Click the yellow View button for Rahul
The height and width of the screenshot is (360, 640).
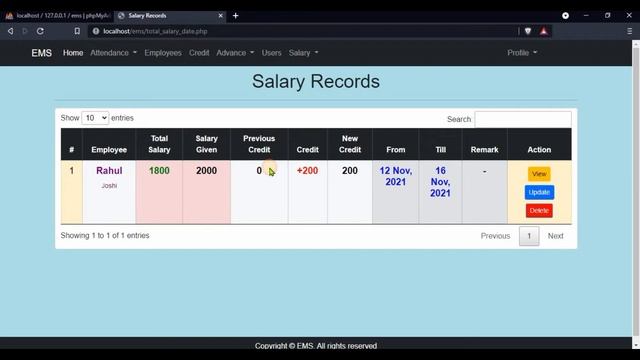click(539, 174)
